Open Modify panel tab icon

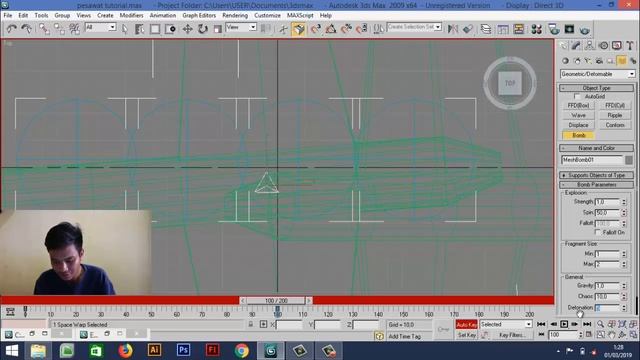pyautogui.click(x=576, y=45)
